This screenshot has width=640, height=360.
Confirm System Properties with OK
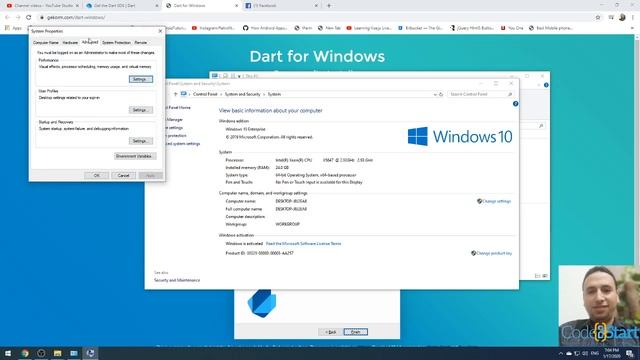click(97, 176)
